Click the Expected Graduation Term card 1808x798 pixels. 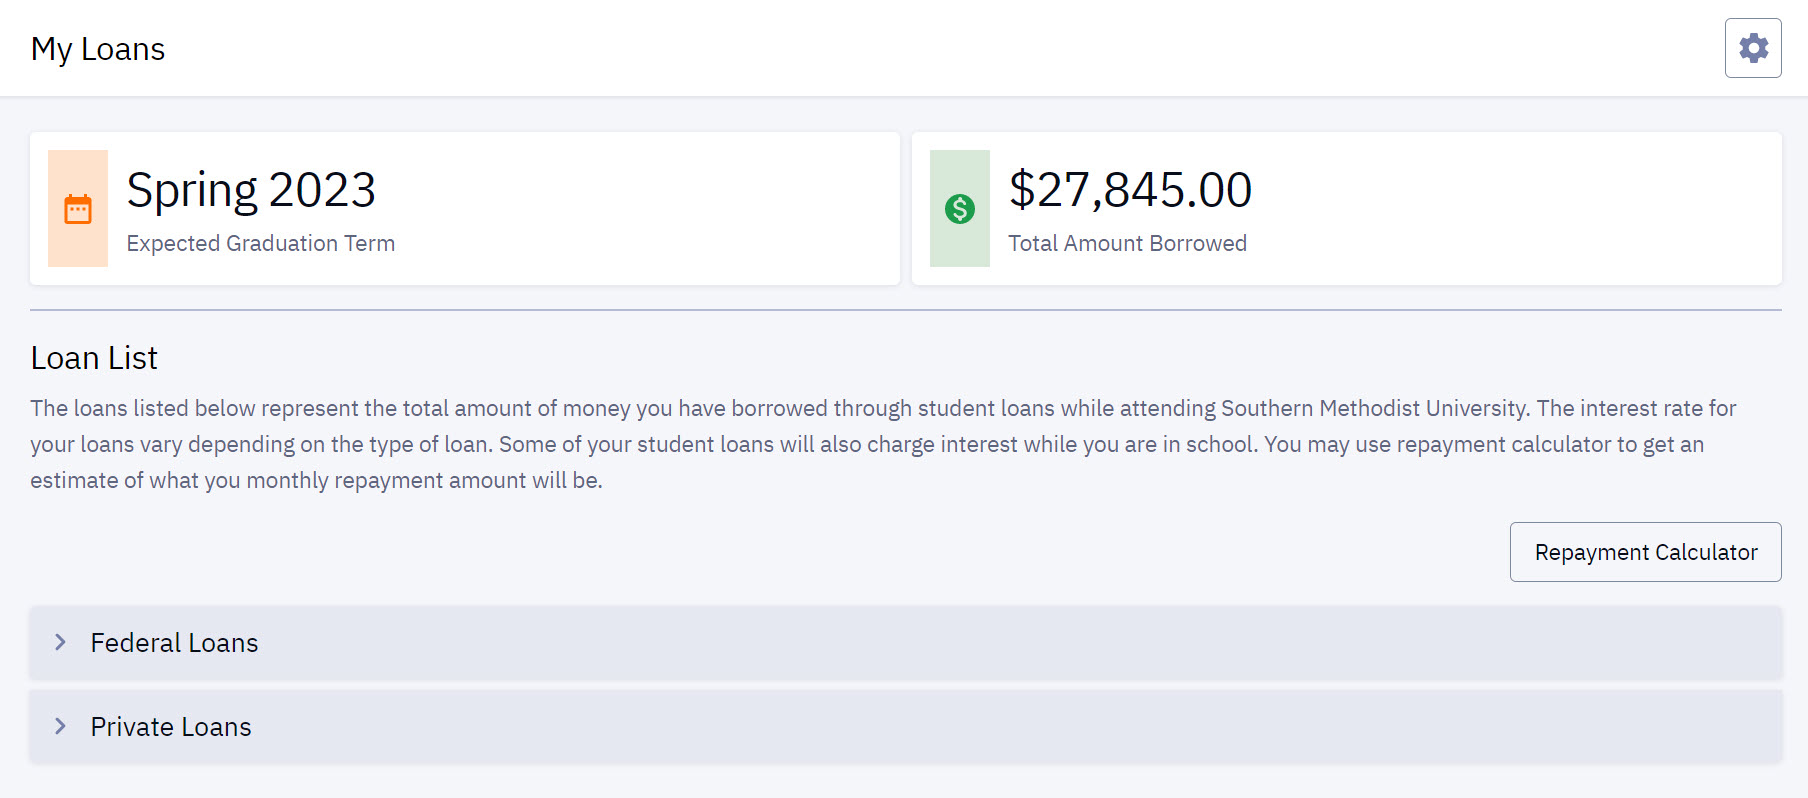(465, 209)
